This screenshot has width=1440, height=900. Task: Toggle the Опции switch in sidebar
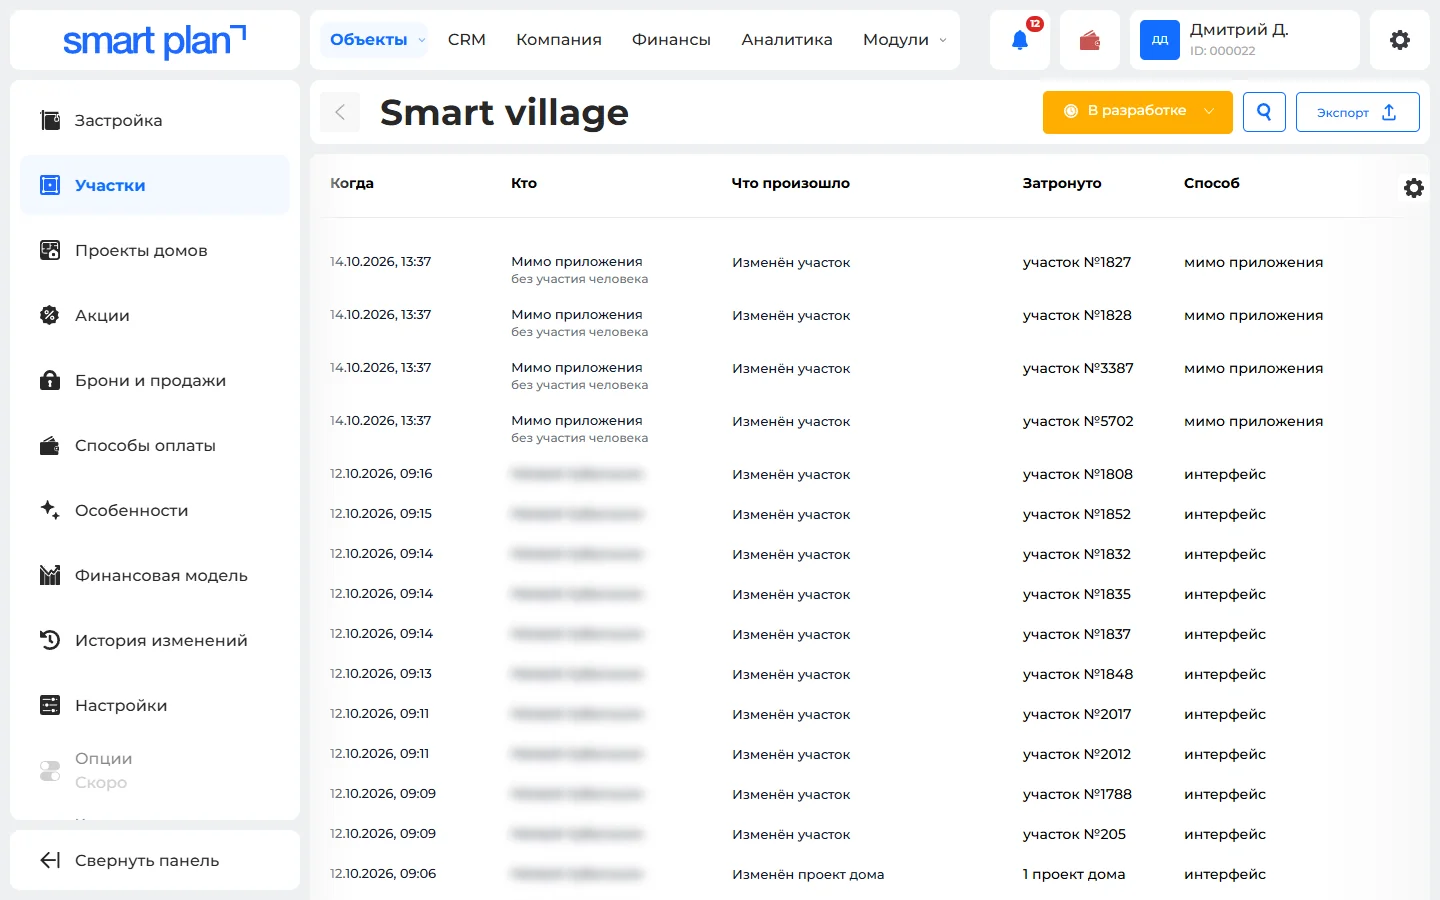50,770
